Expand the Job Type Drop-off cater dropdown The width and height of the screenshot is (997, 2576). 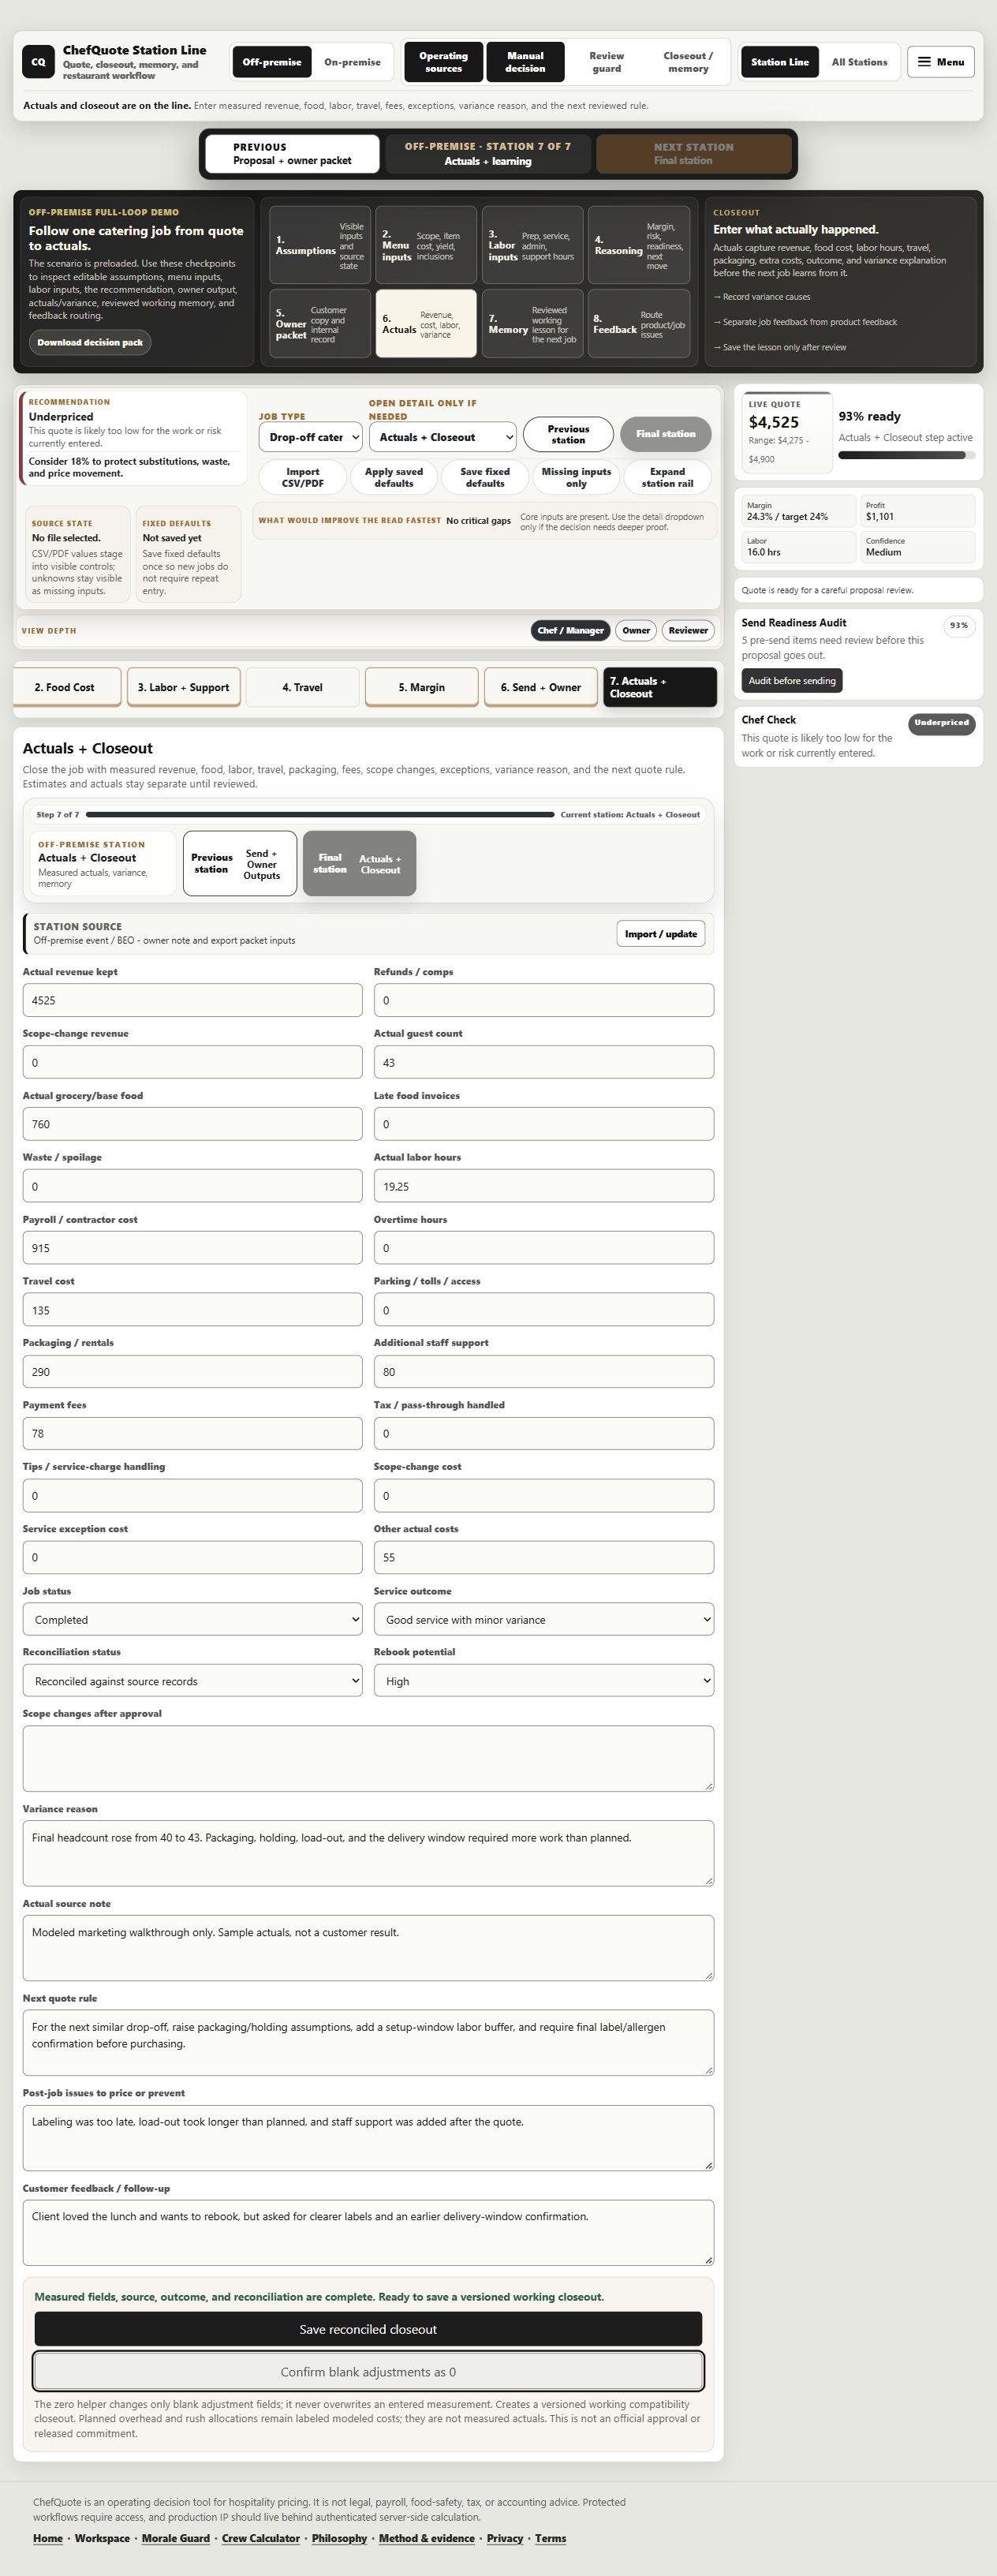(311, 437)
